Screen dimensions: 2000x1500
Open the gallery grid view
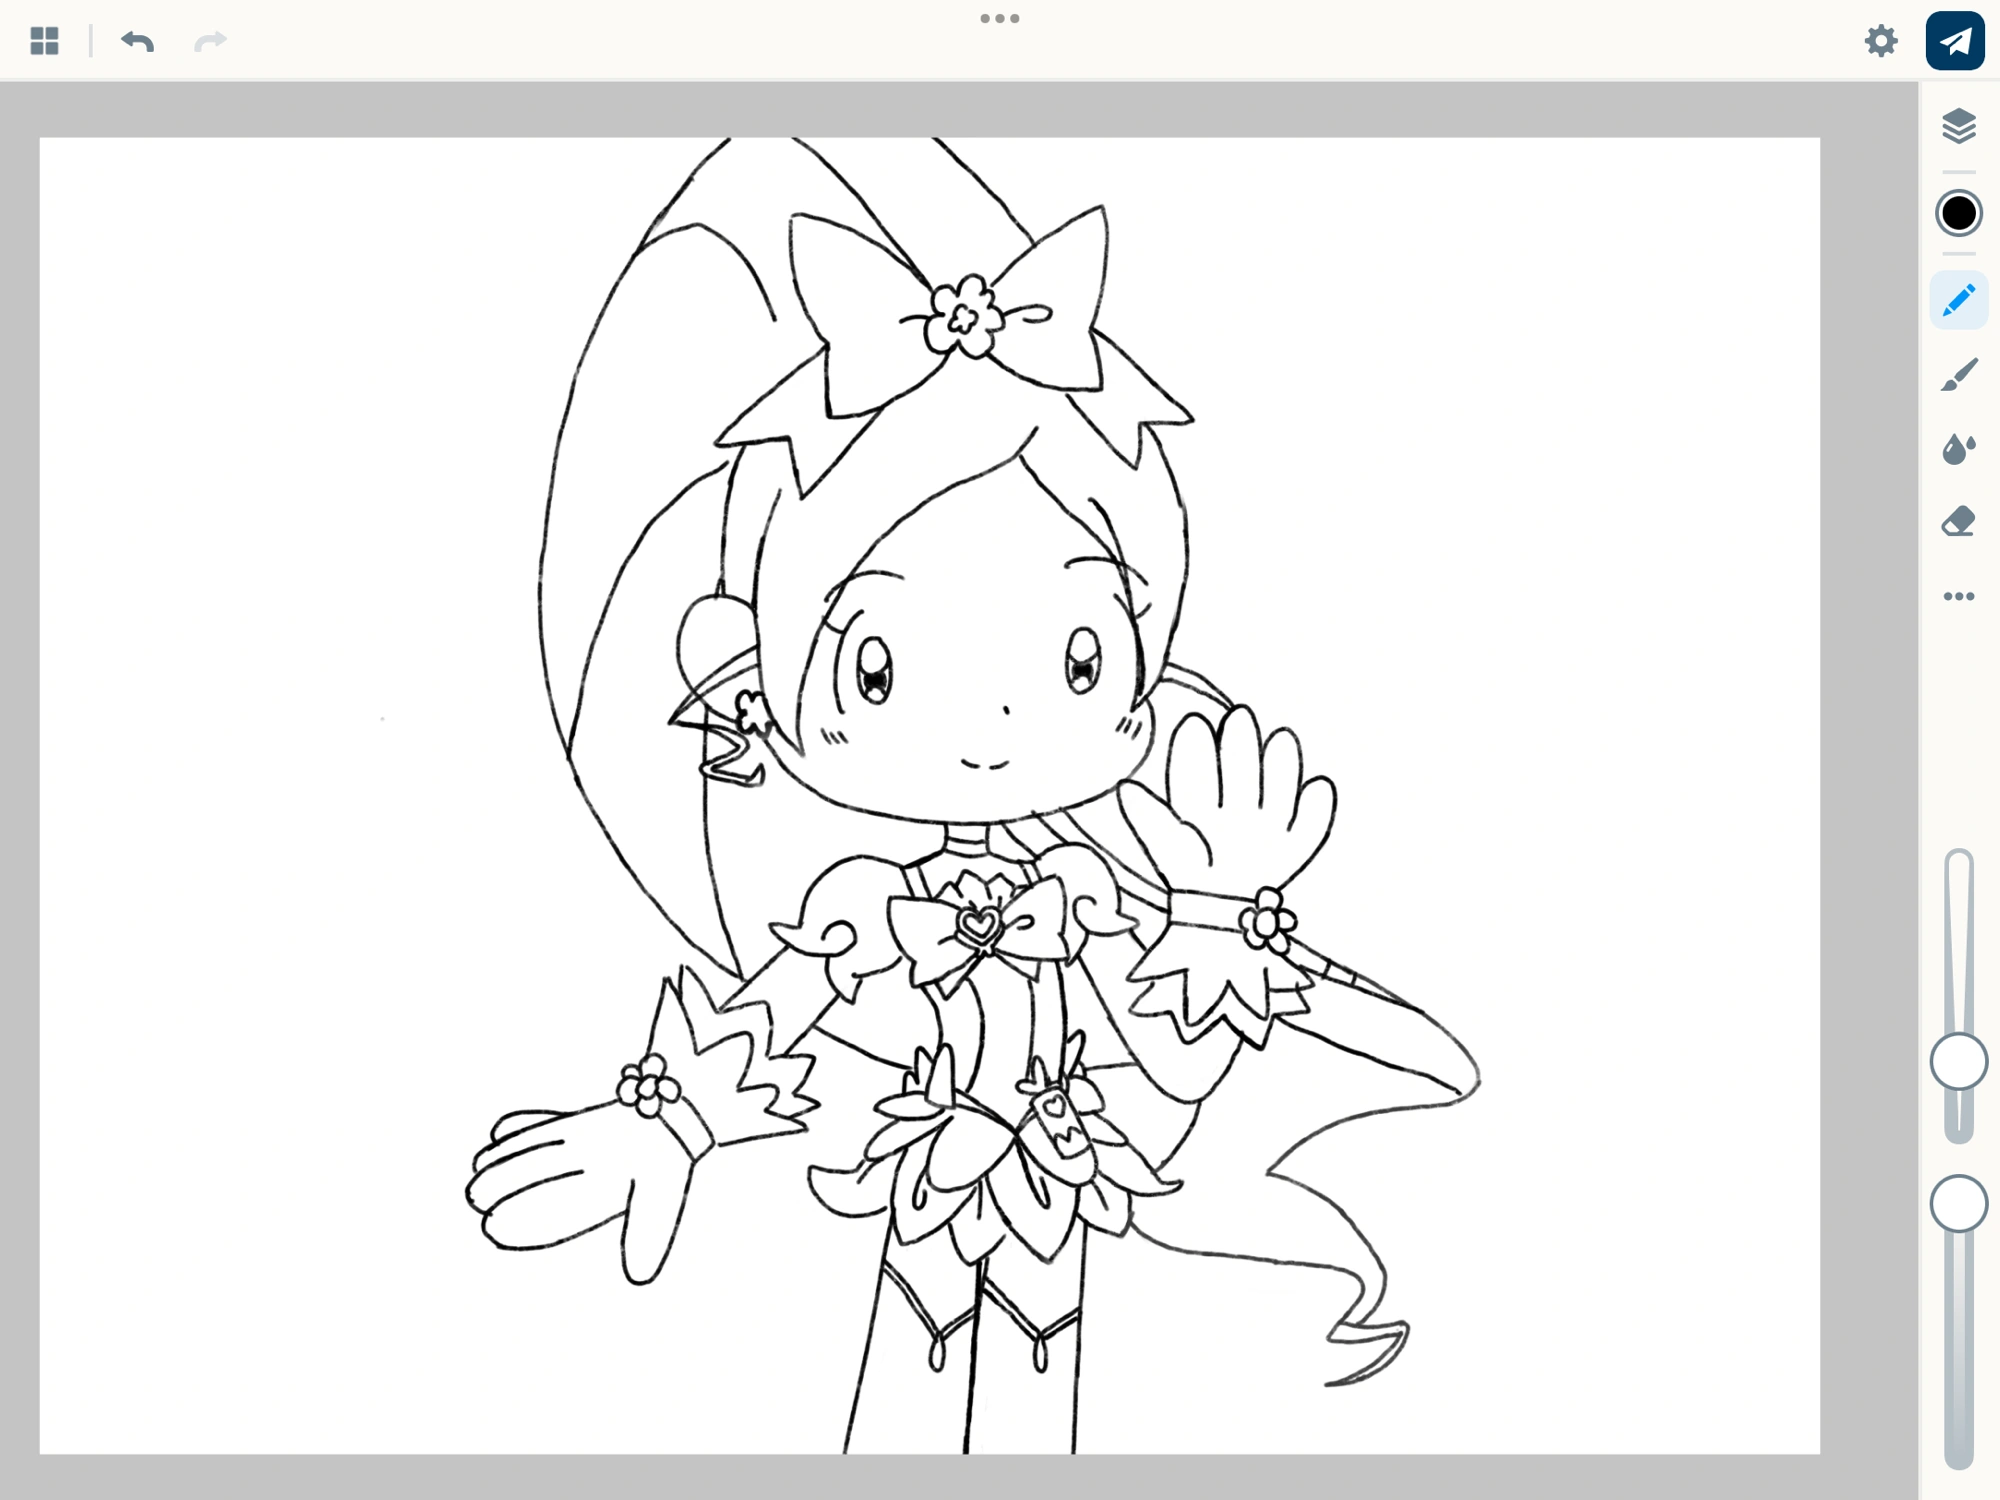44,41
